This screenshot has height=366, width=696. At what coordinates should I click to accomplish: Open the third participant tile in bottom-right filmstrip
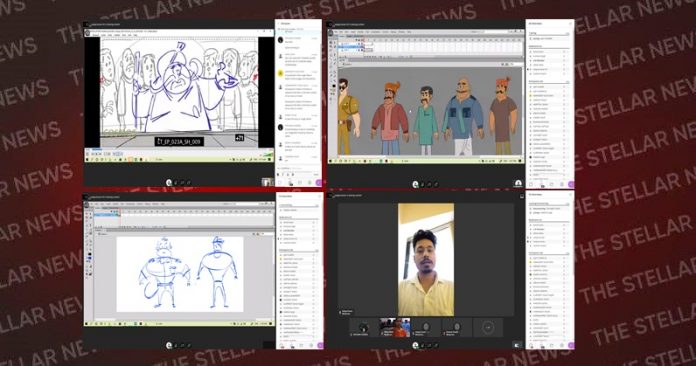426,327
